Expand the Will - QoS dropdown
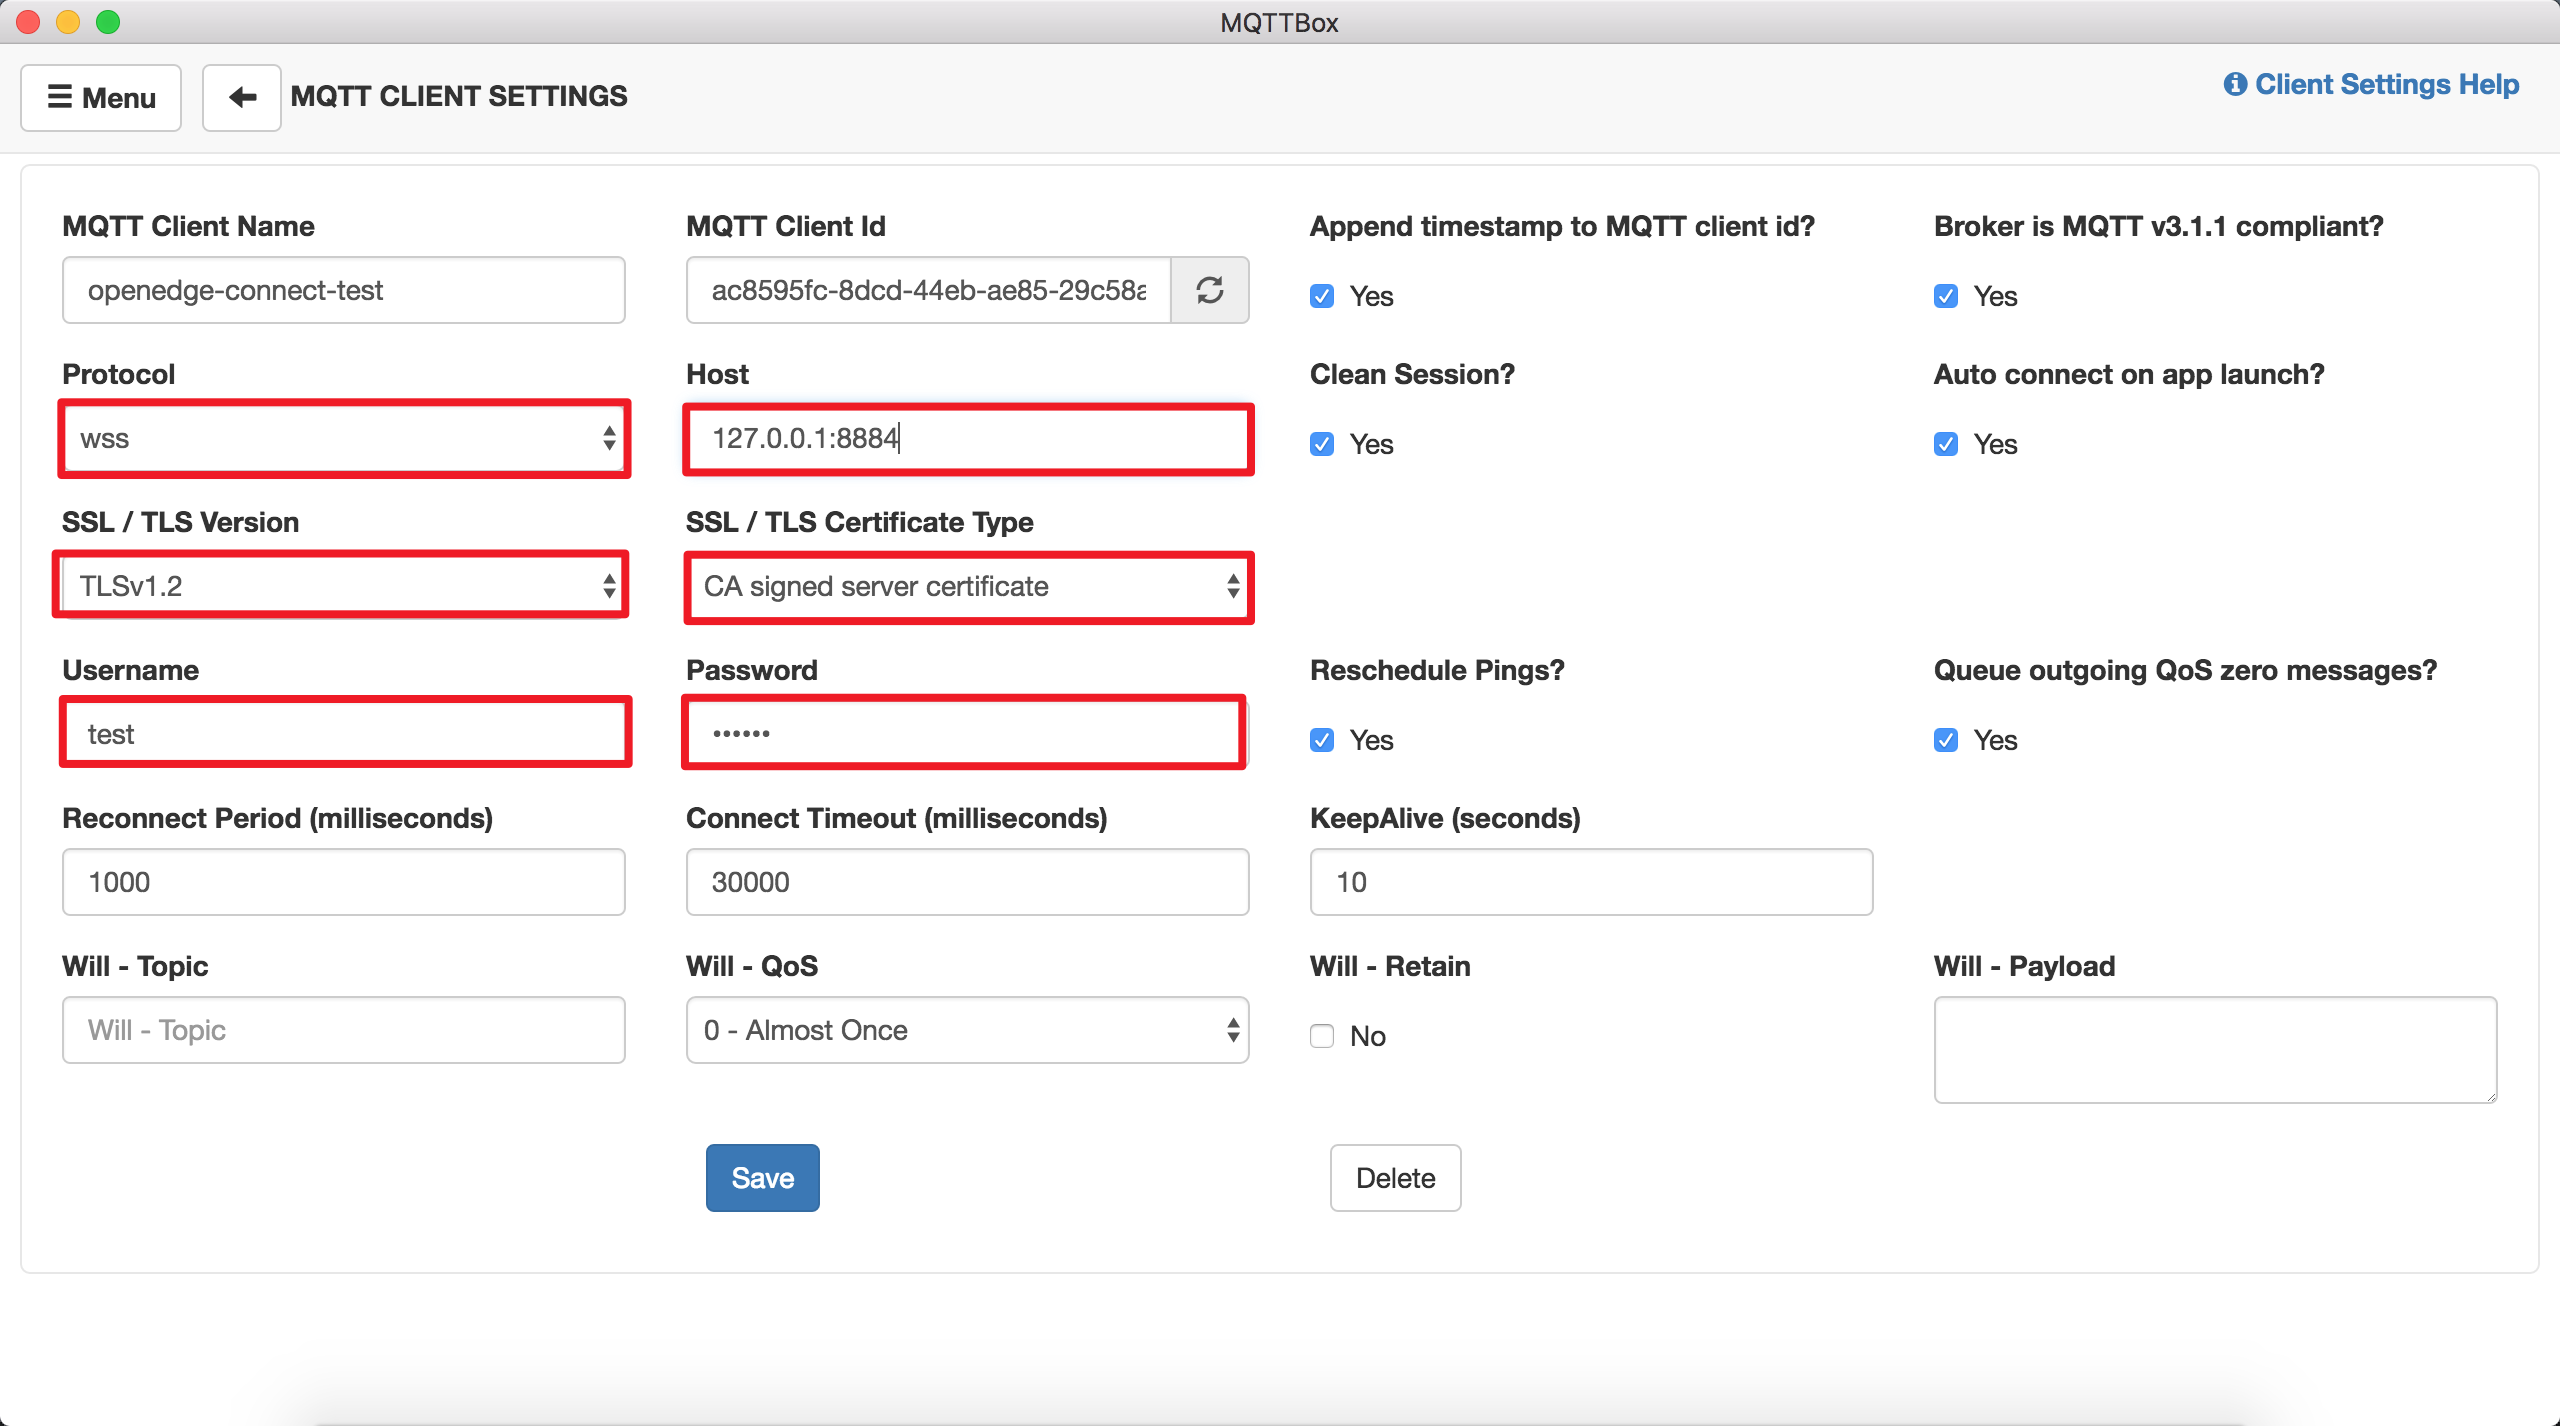Image resolution: width=2560 pixels, height=1426 pixels. (968, 1030)
